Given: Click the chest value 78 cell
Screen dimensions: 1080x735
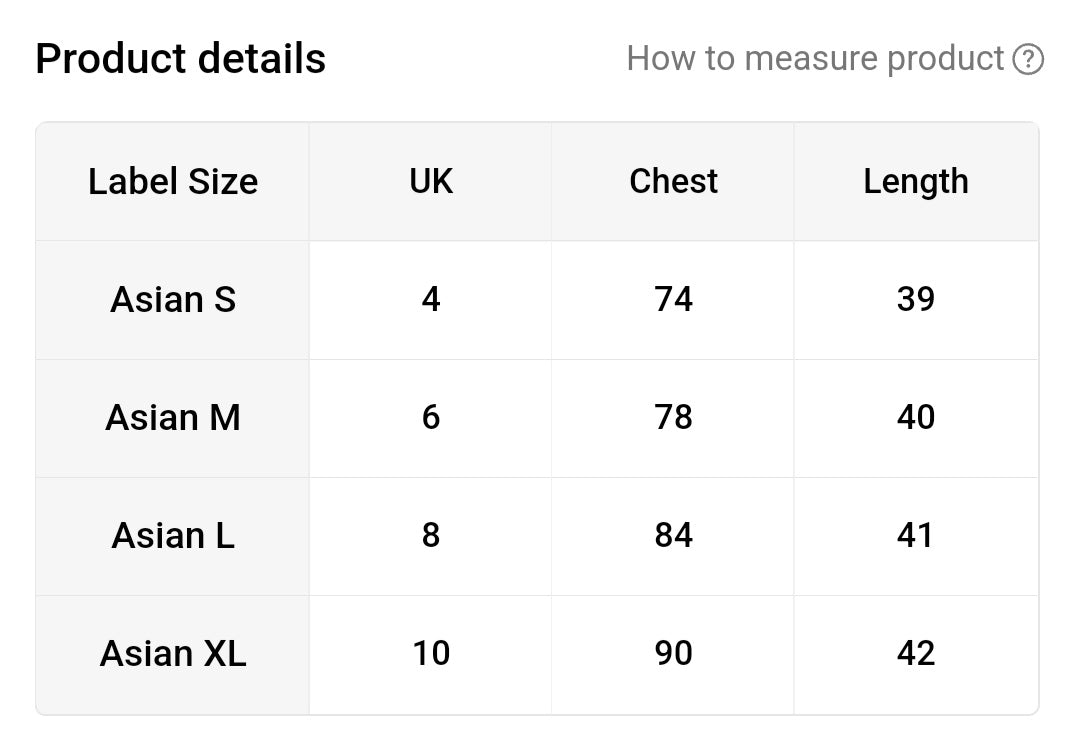Looking at the screenshot, I should pos(673,418).
